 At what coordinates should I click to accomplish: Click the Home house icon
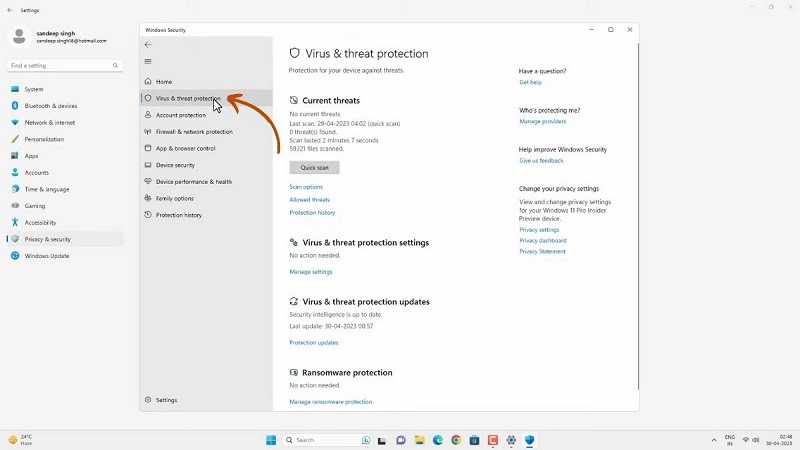pos(148,81)
